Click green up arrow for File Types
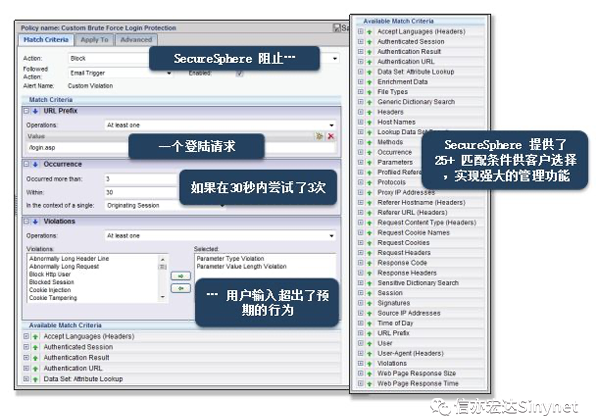Viewport: 600px width, 419px height. pyautogui.click(x=369, y=92)
